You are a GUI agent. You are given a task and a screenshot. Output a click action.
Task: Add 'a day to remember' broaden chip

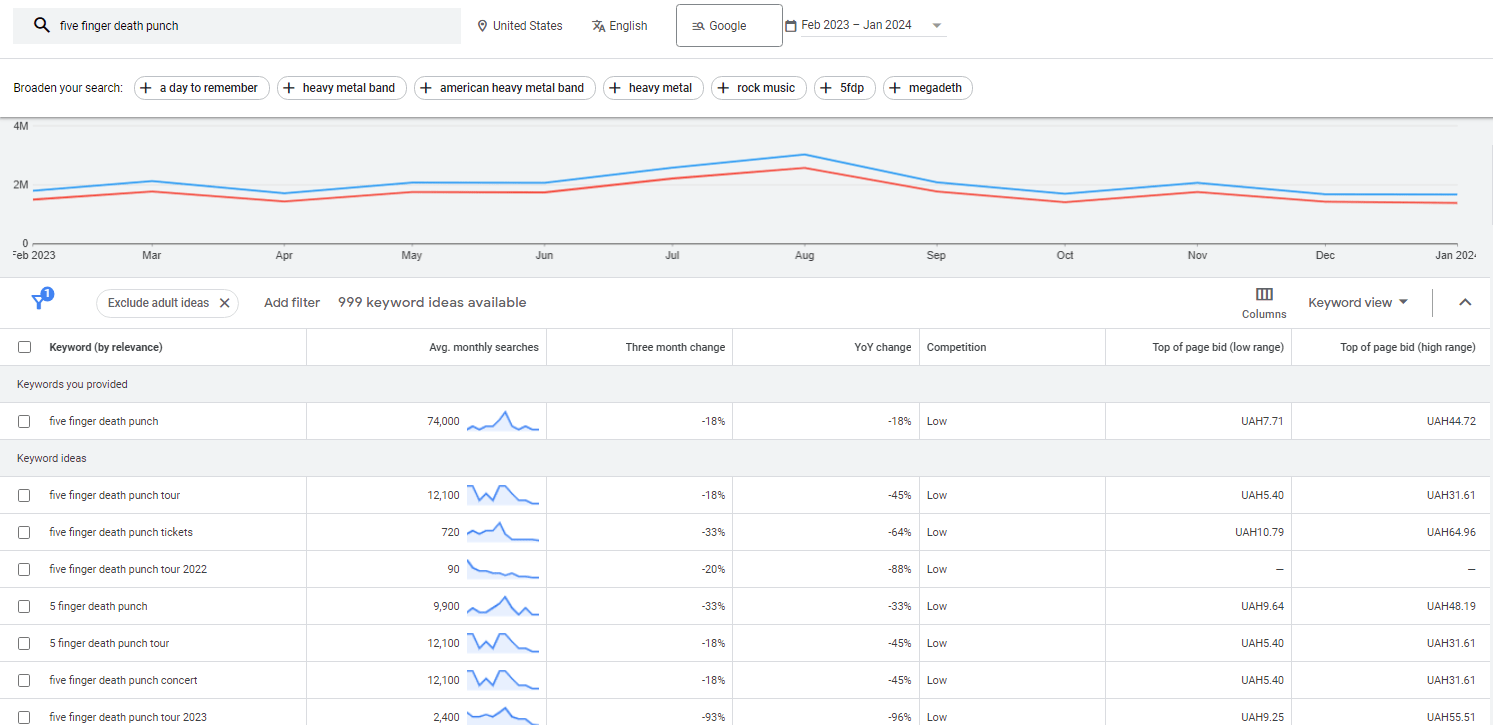(x=202, y=88)
